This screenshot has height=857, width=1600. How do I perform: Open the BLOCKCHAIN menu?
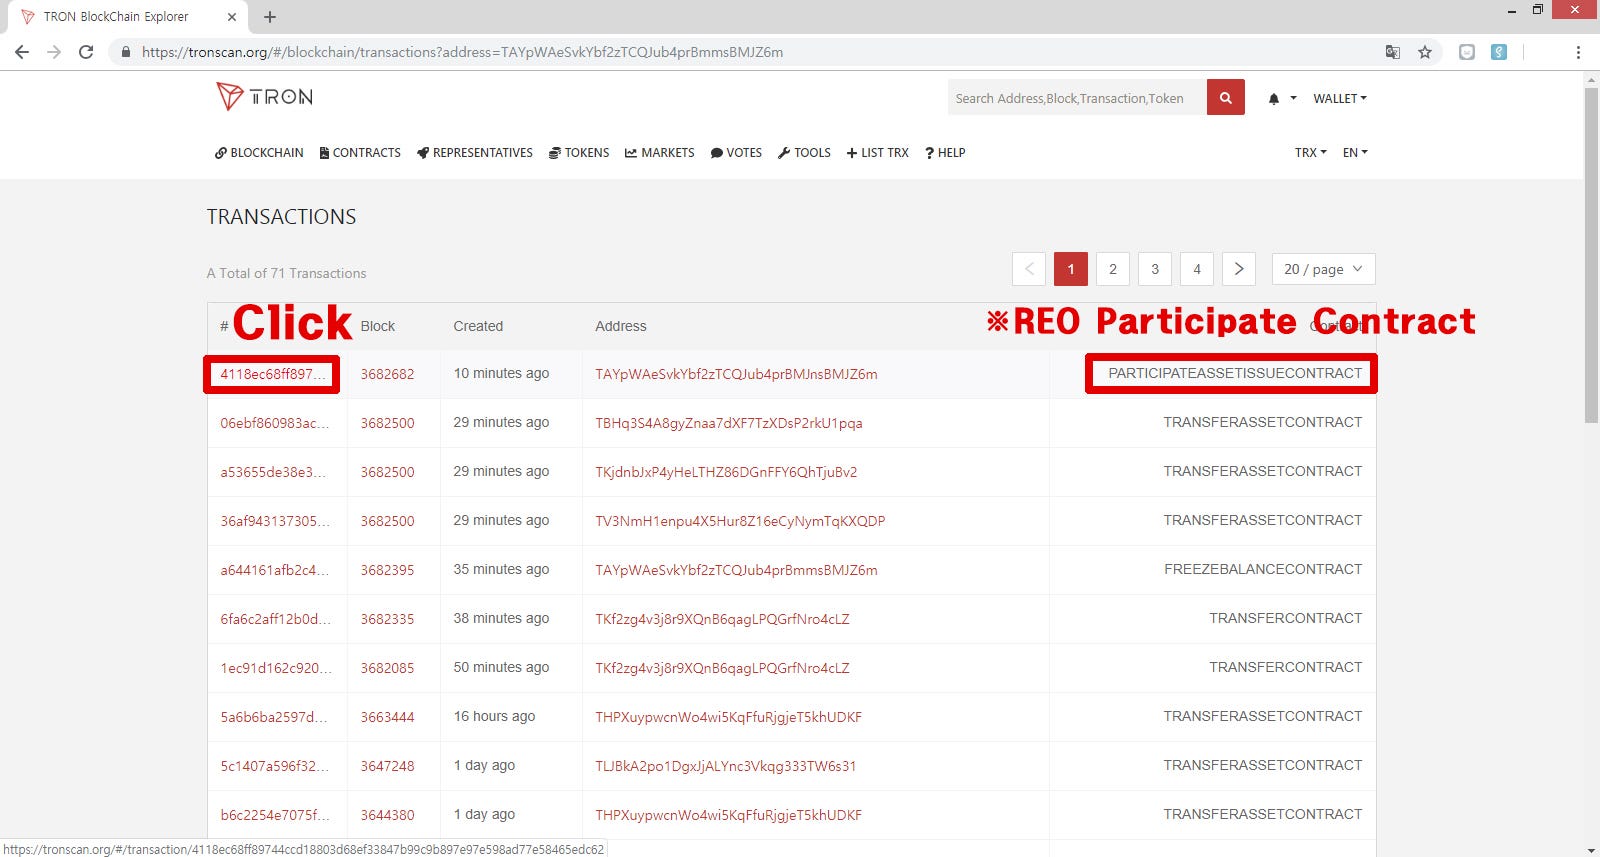pos(259,153)
